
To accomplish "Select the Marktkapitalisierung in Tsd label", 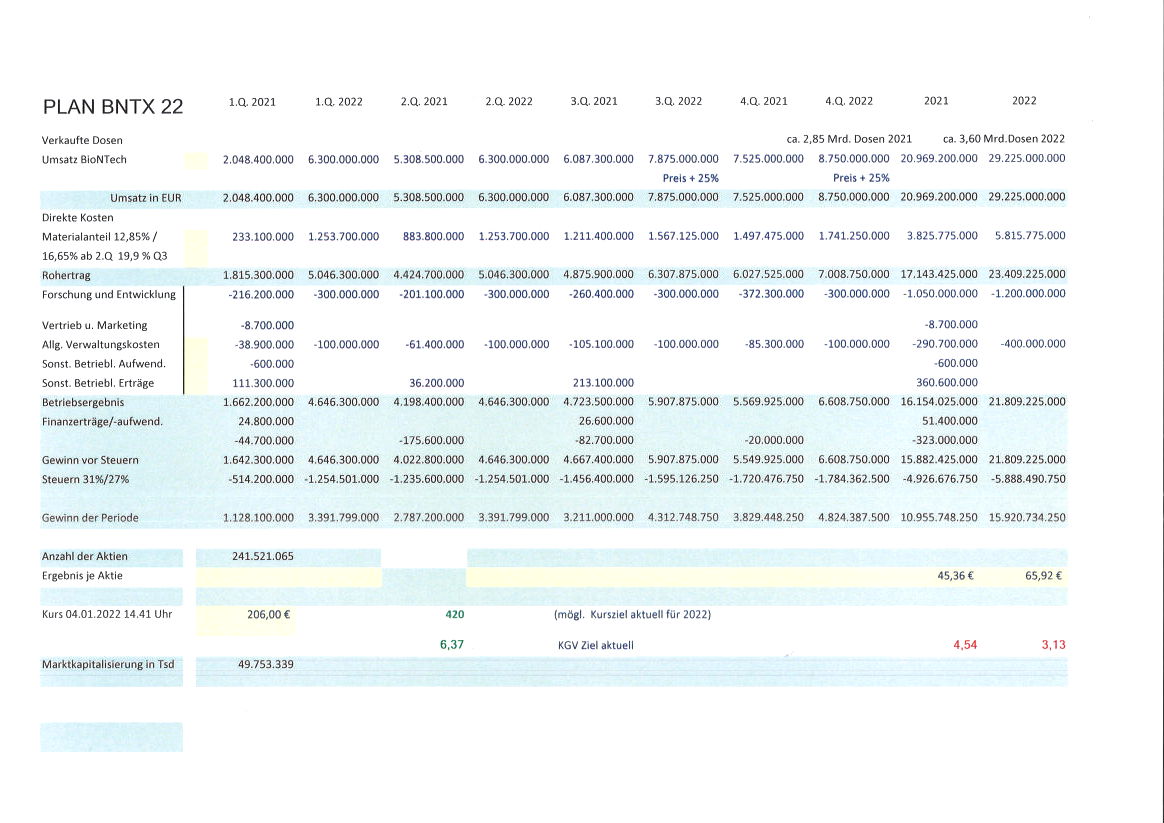I will tap(107, 664).
